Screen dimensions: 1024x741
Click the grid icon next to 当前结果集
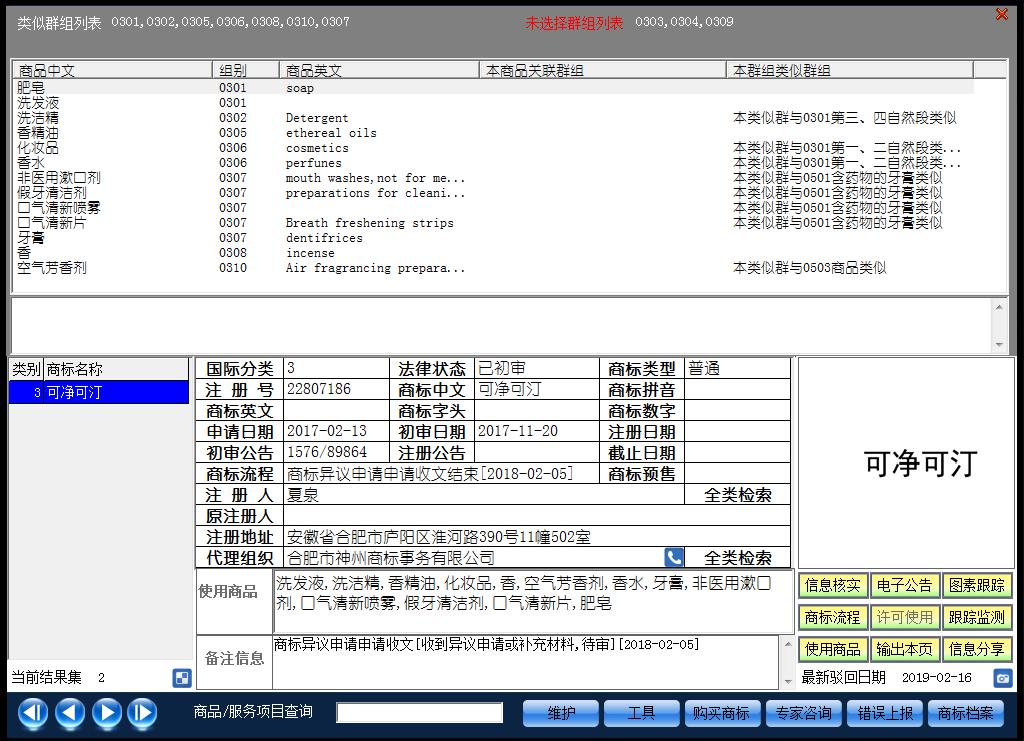click(x=182, y=678)
